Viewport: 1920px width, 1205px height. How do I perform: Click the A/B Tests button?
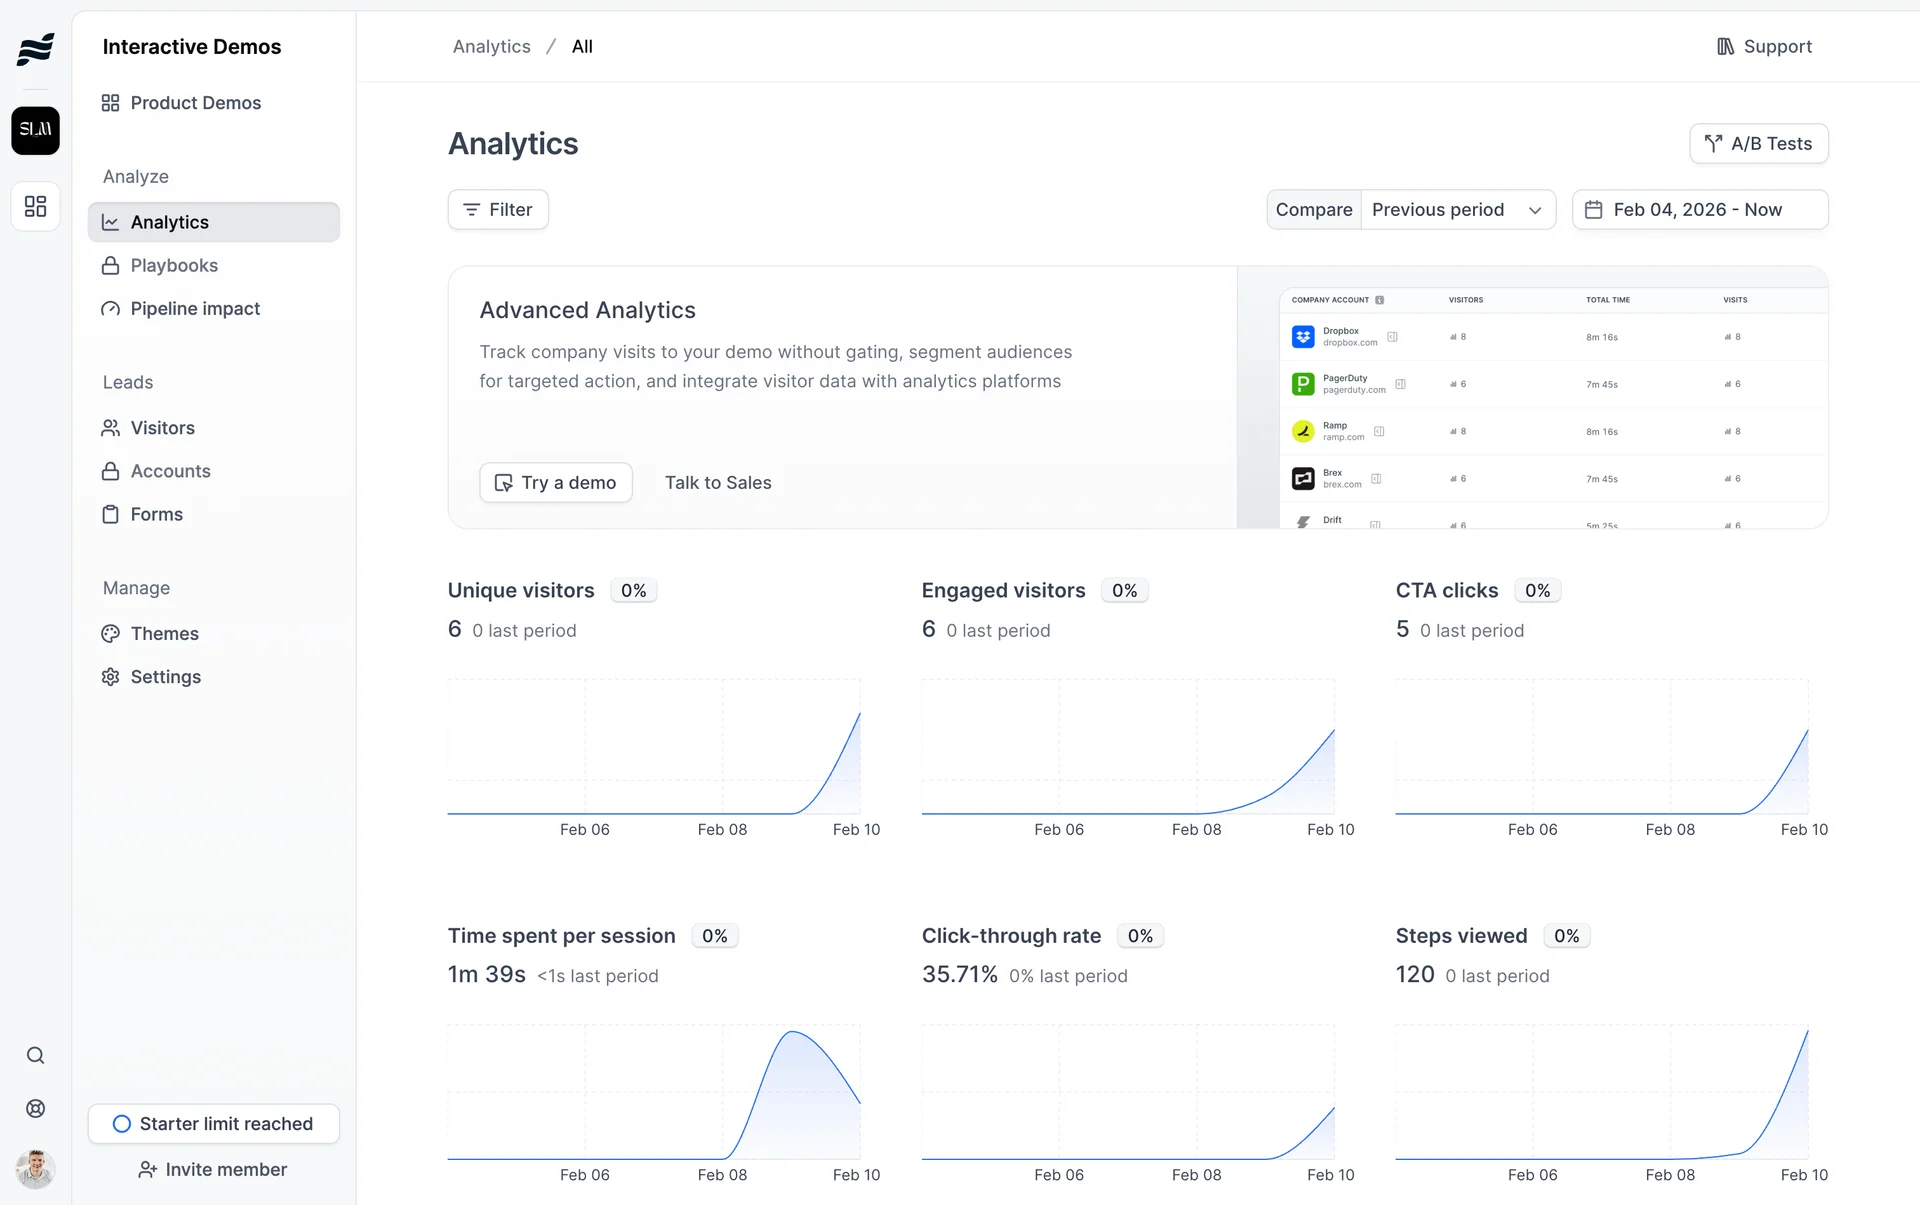point(1758,143)
